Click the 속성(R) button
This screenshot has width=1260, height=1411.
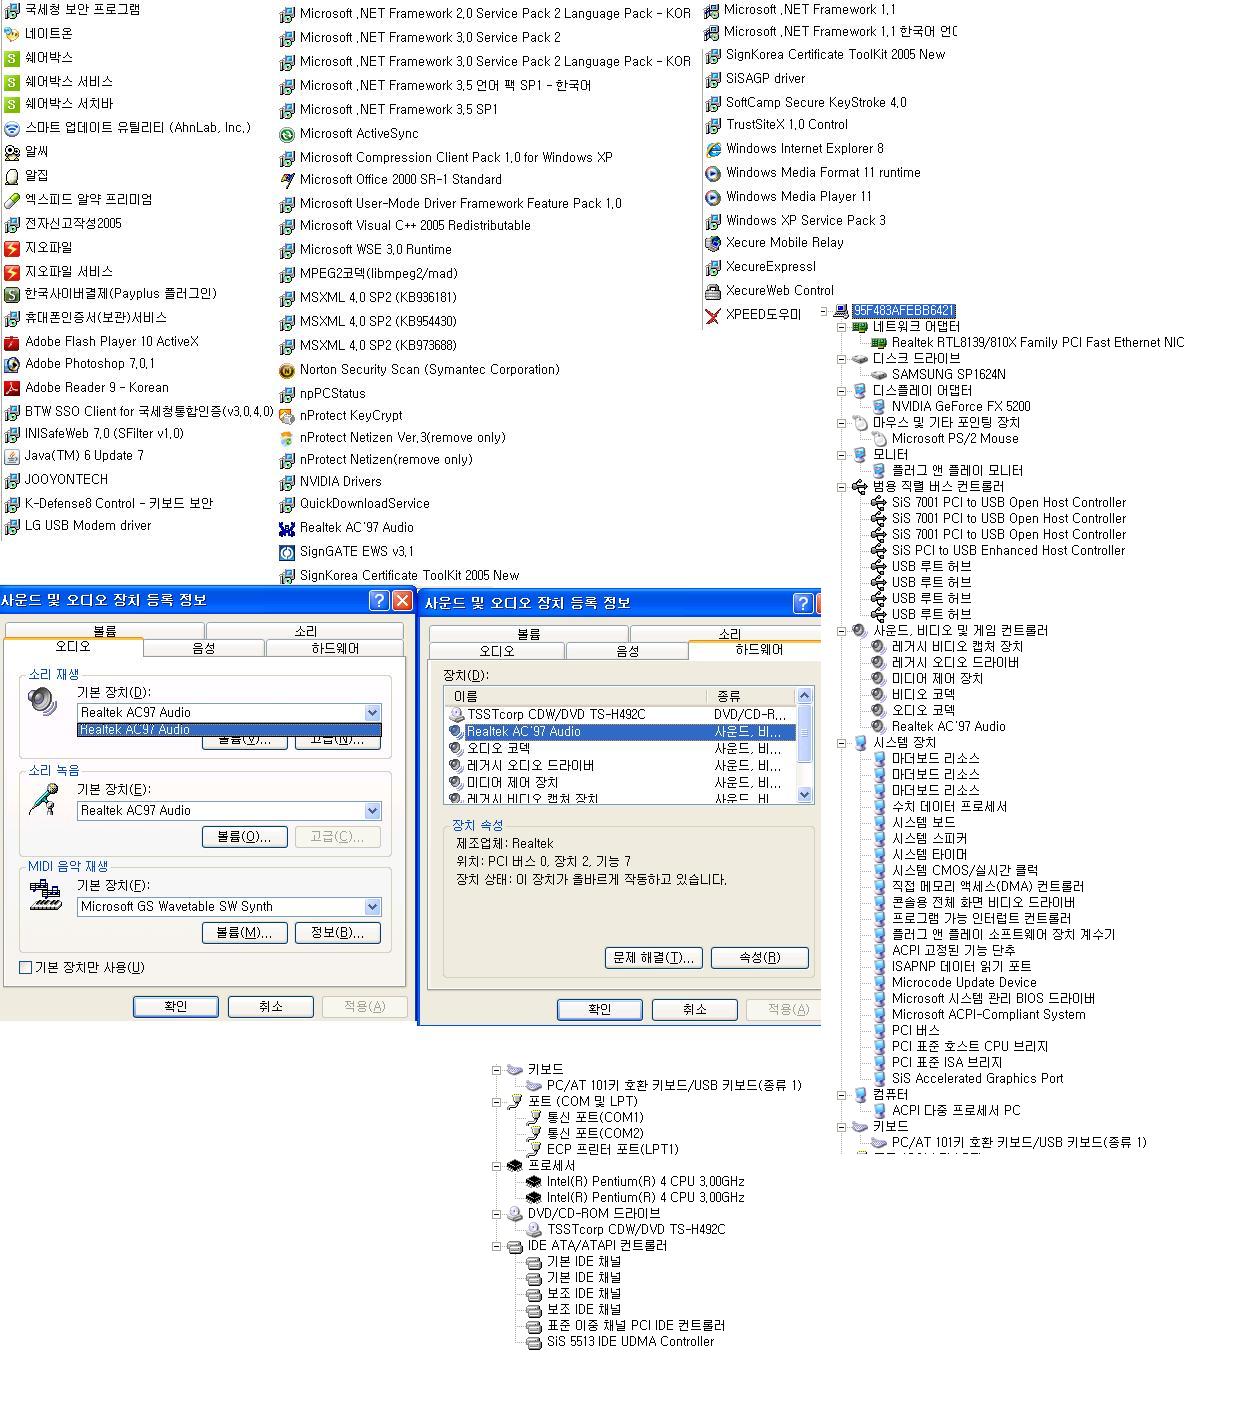point(760,958)
